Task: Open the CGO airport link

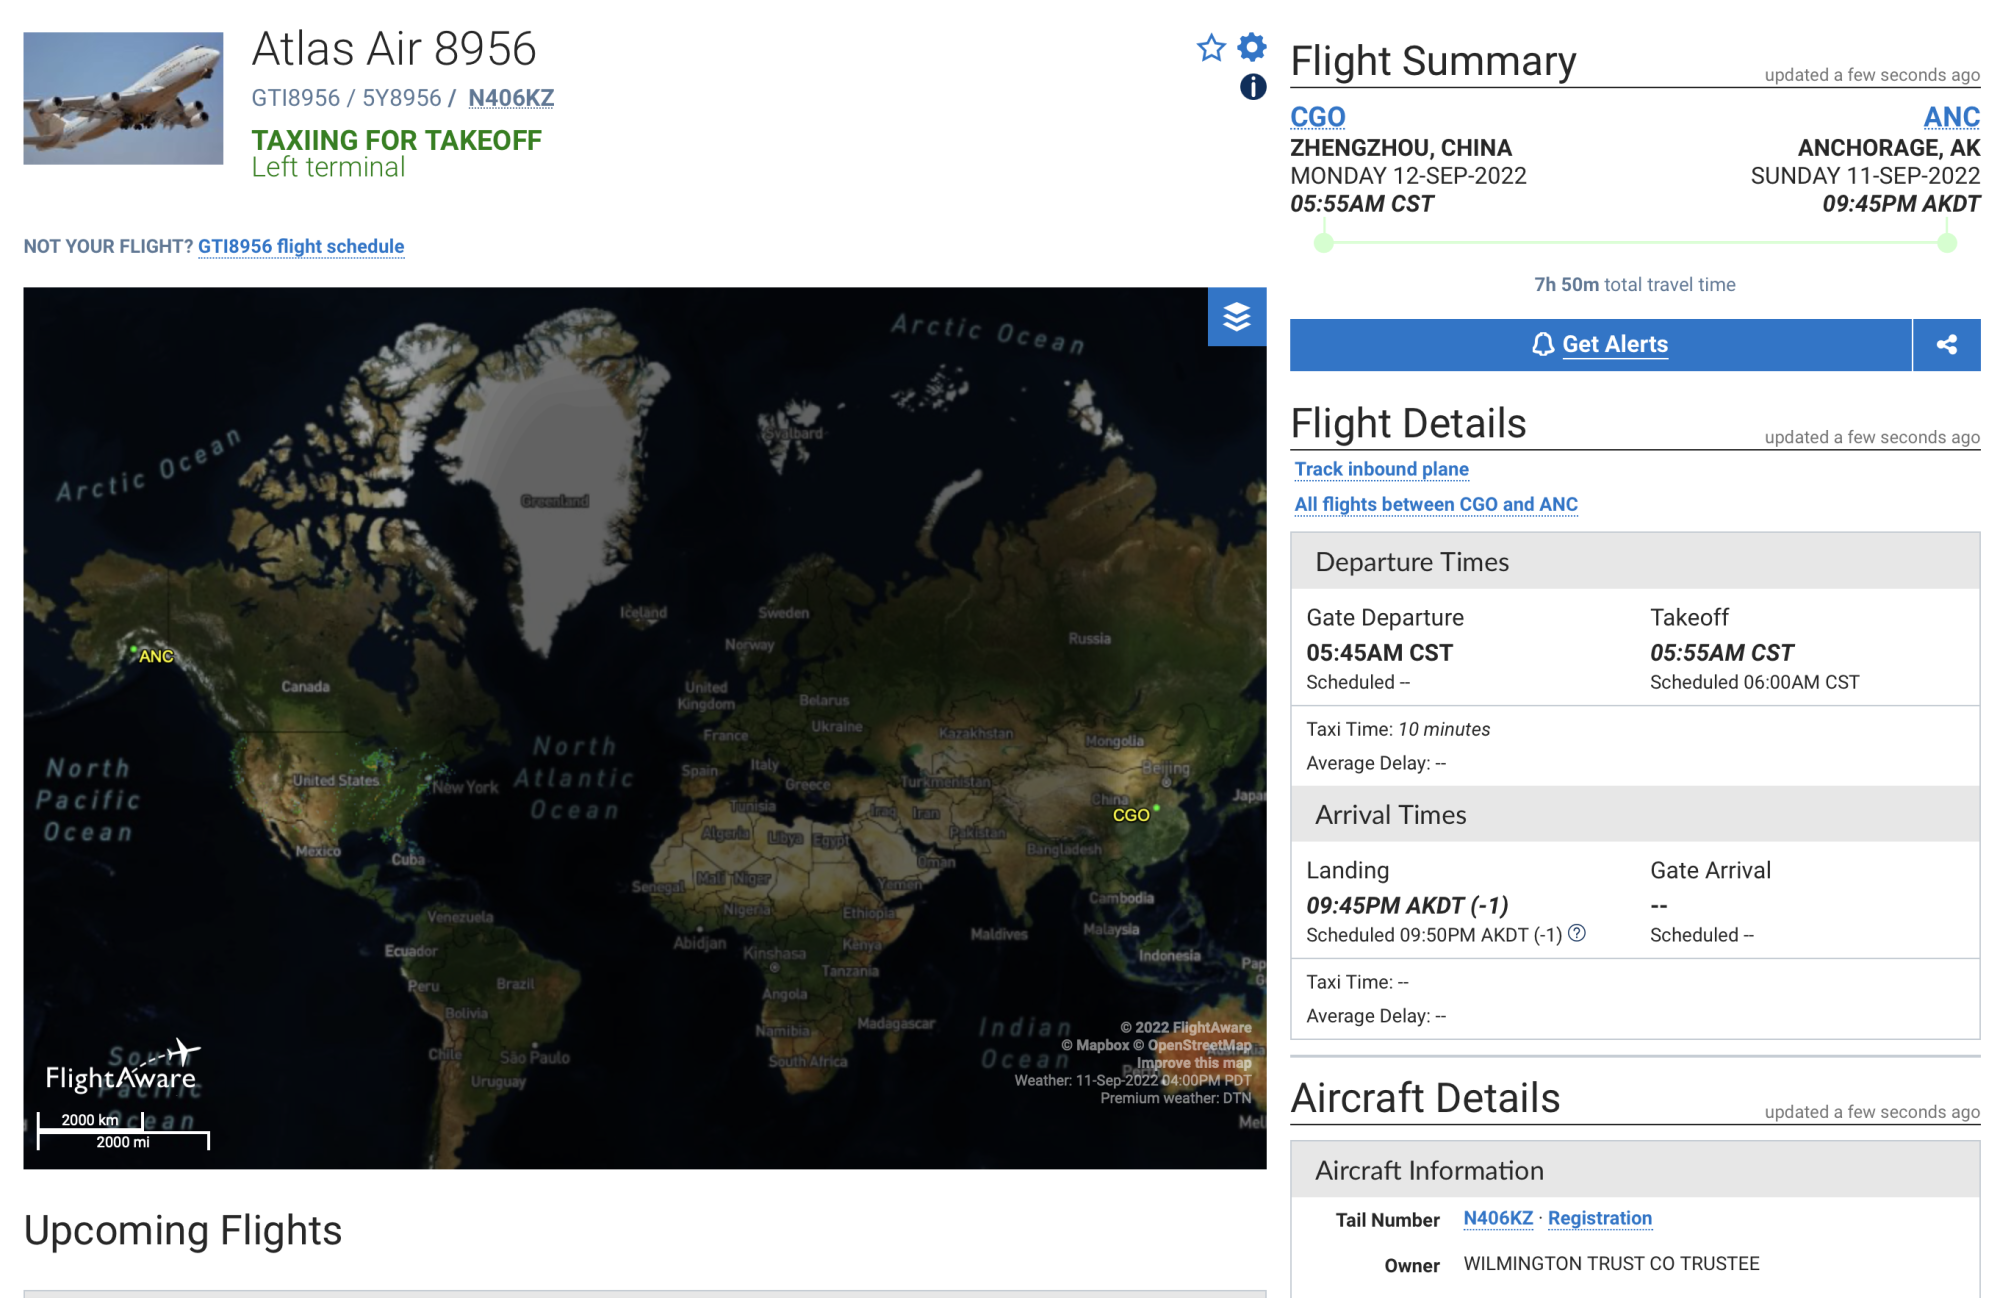Action: pyautogui.click(x=1317, y=117)
